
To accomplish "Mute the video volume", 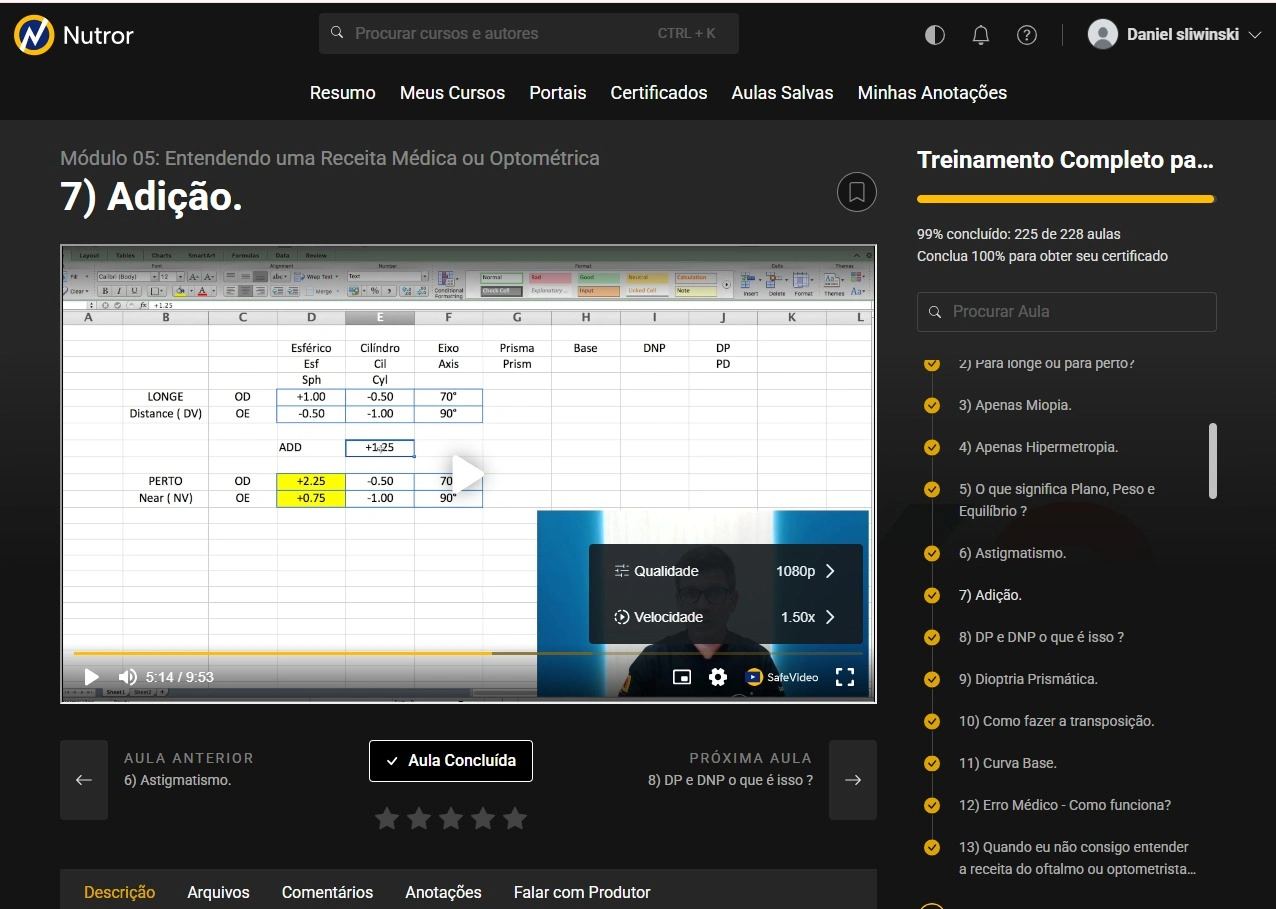I will click(128, 677).
